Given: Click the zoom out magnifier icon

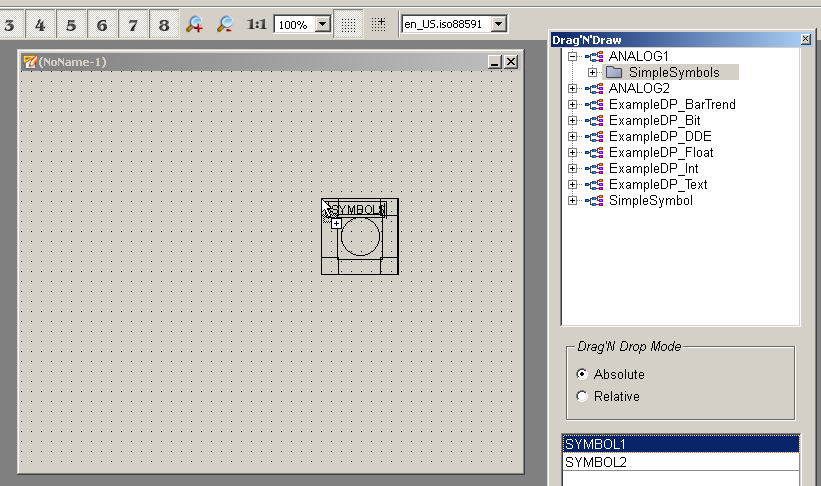Looking at the screenshot, I should (x=226, y=23).
